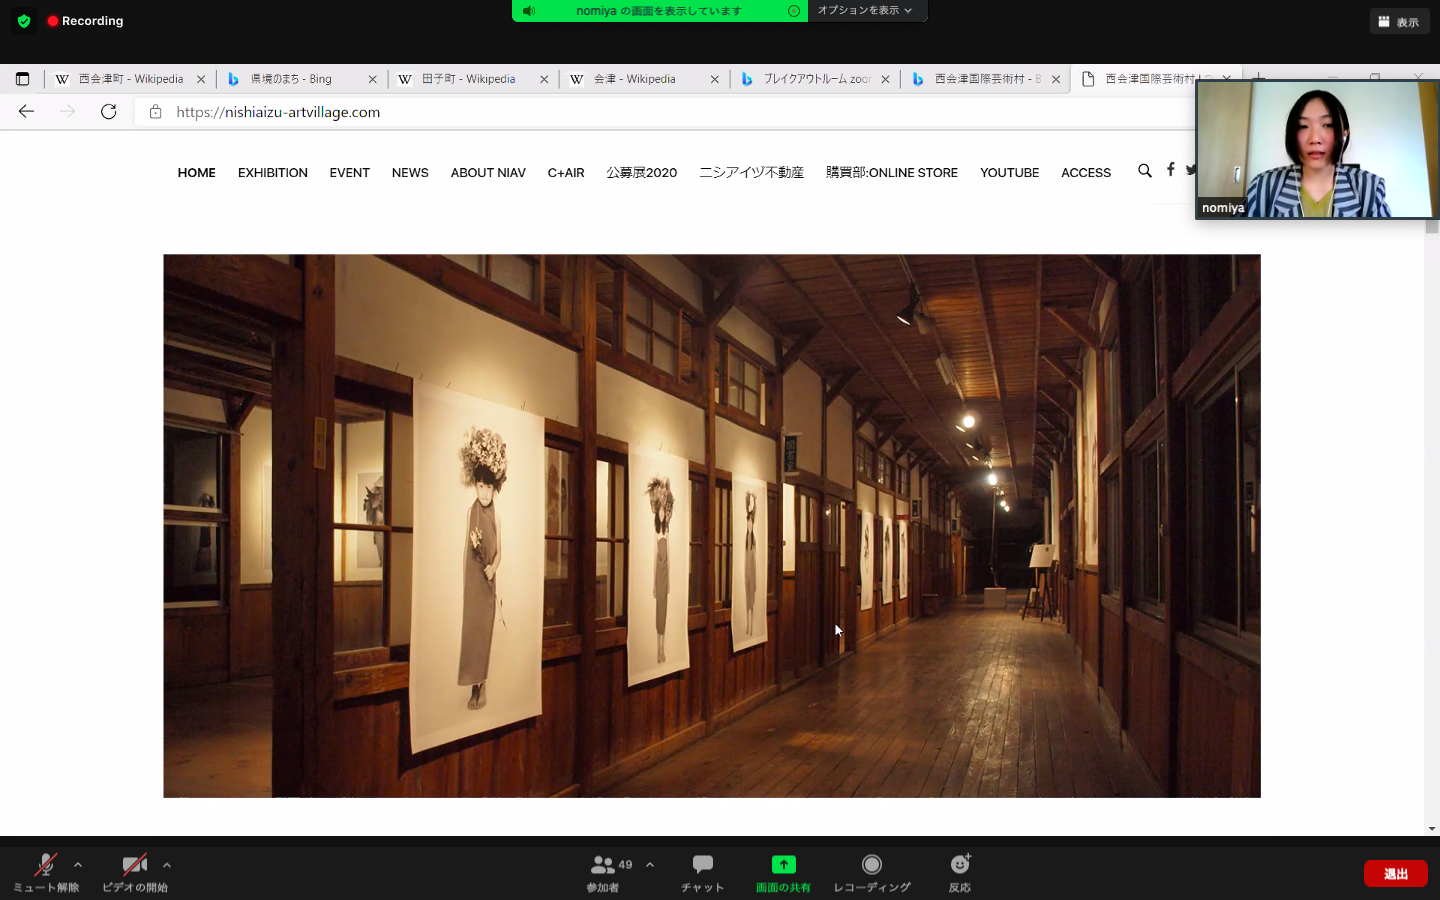Screen dimensions: 1440x900
Task: Expand participants options arrow
Action: pos(650,865)
